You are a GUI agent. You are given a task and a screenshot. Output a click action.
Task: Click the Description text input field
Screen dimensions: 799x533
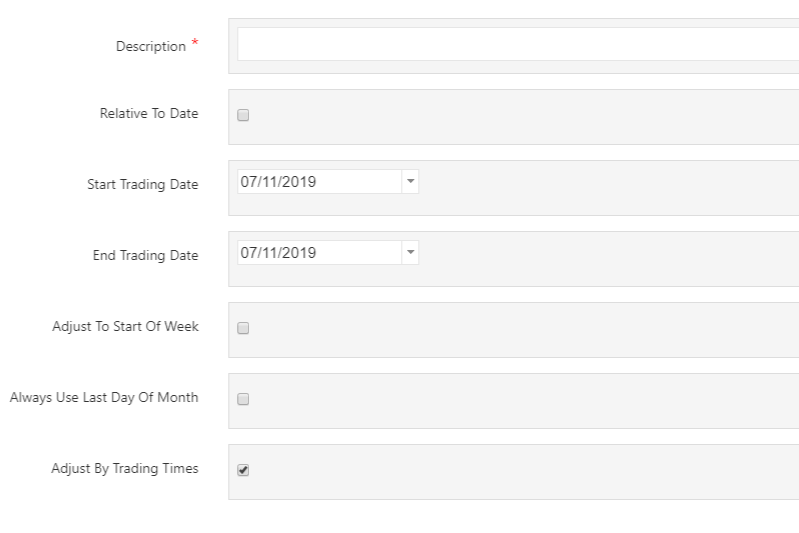click(x=518, y=44)
